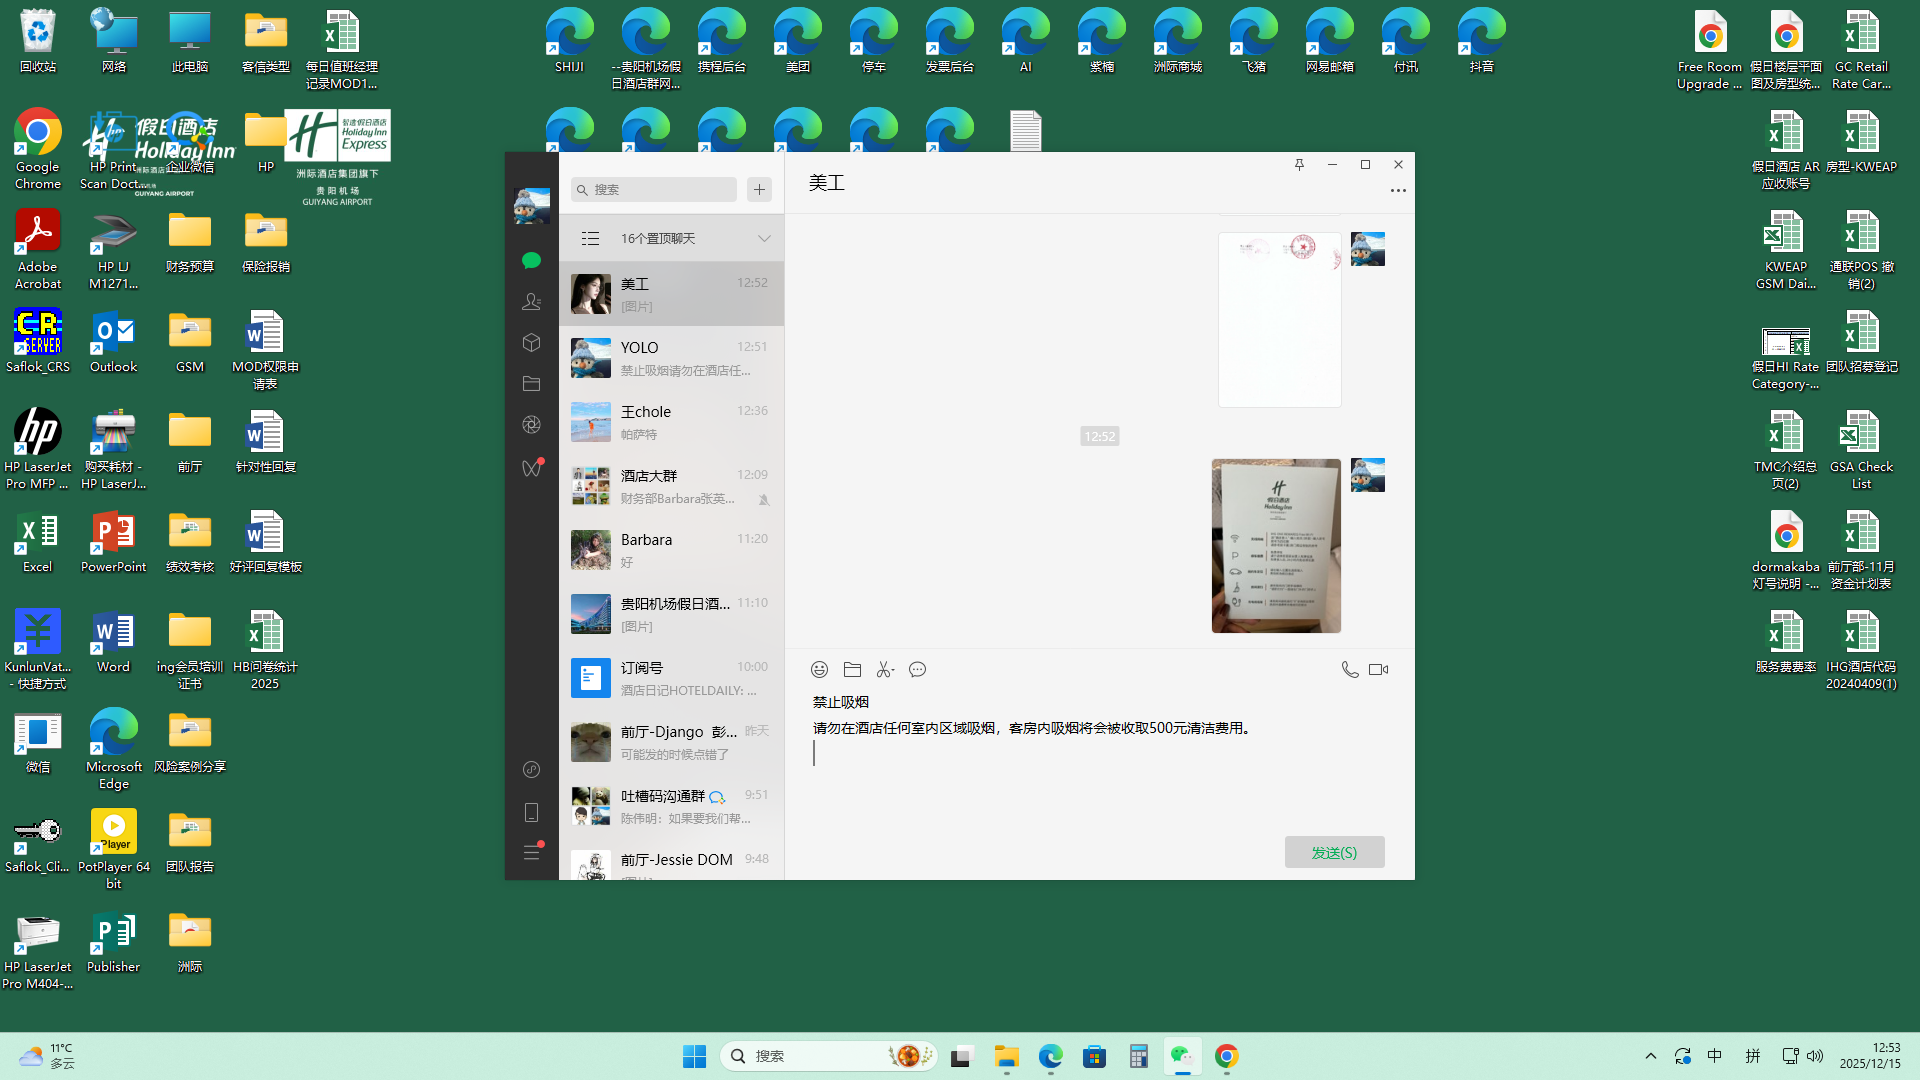Image resolution: width=1920 pixels, height=1080 pixels.
Task: Click the send file folder icon
Action: [852, 670]
